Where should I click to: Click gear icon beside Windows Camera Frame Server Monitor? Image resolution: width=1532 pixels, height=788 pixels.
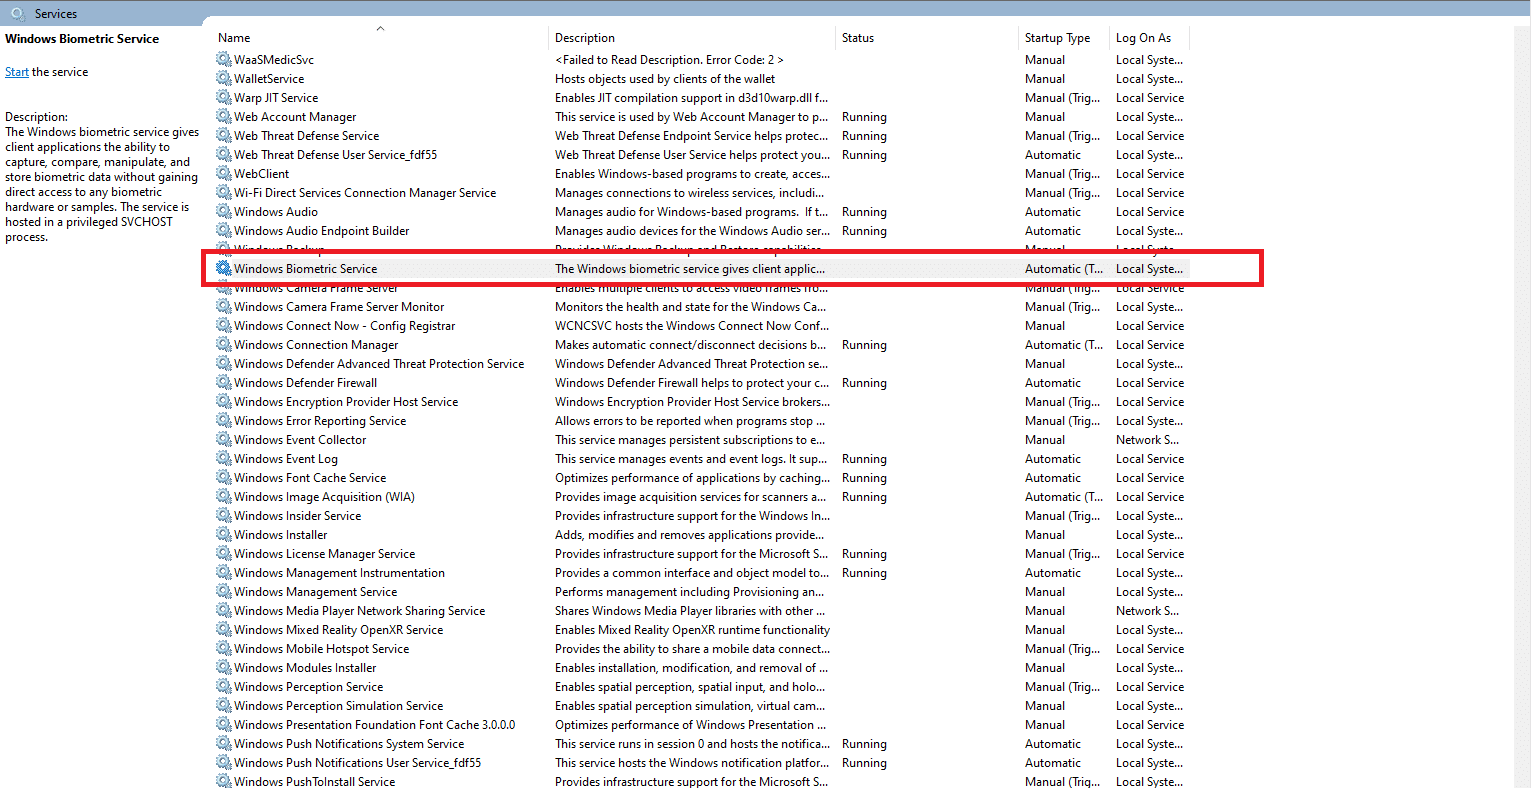point(224,307)
